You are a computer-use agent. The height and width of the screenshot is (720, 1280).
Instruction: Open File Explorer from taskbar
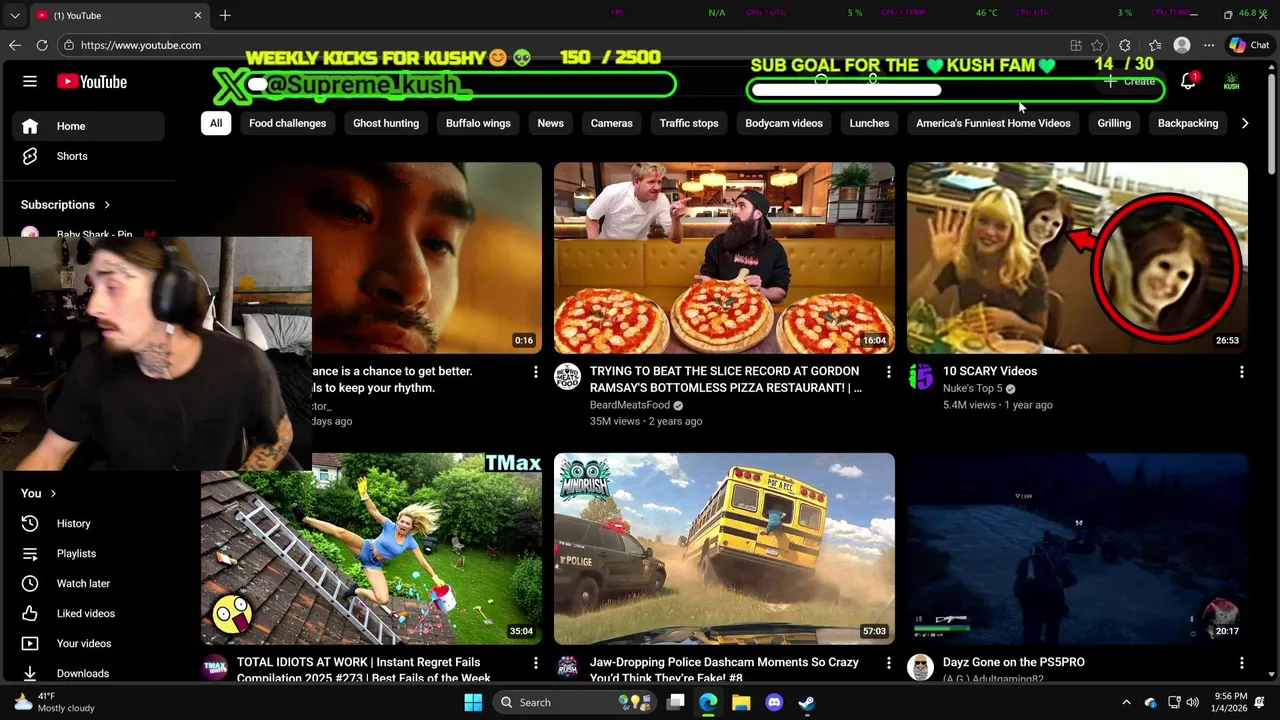point(741,702)
